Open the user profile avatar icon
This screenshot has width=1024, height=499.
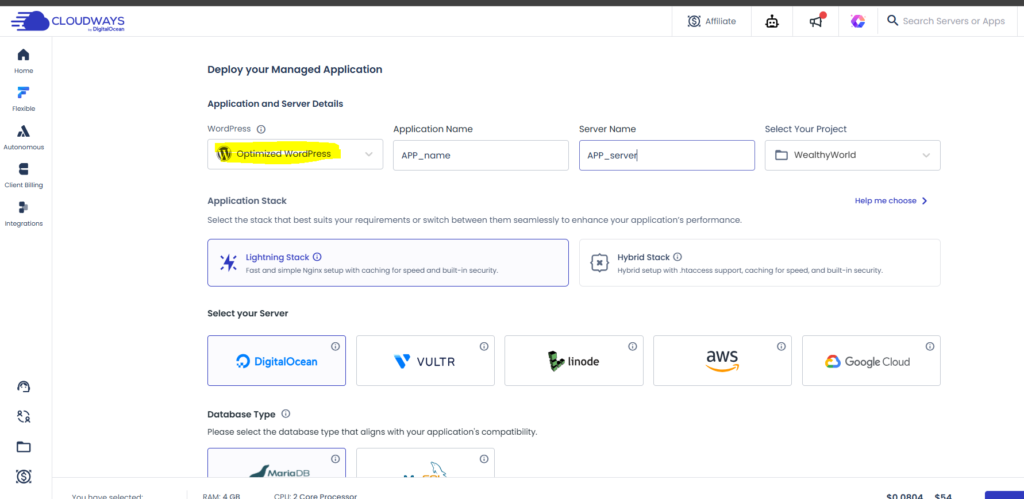[x=857, y=21]
